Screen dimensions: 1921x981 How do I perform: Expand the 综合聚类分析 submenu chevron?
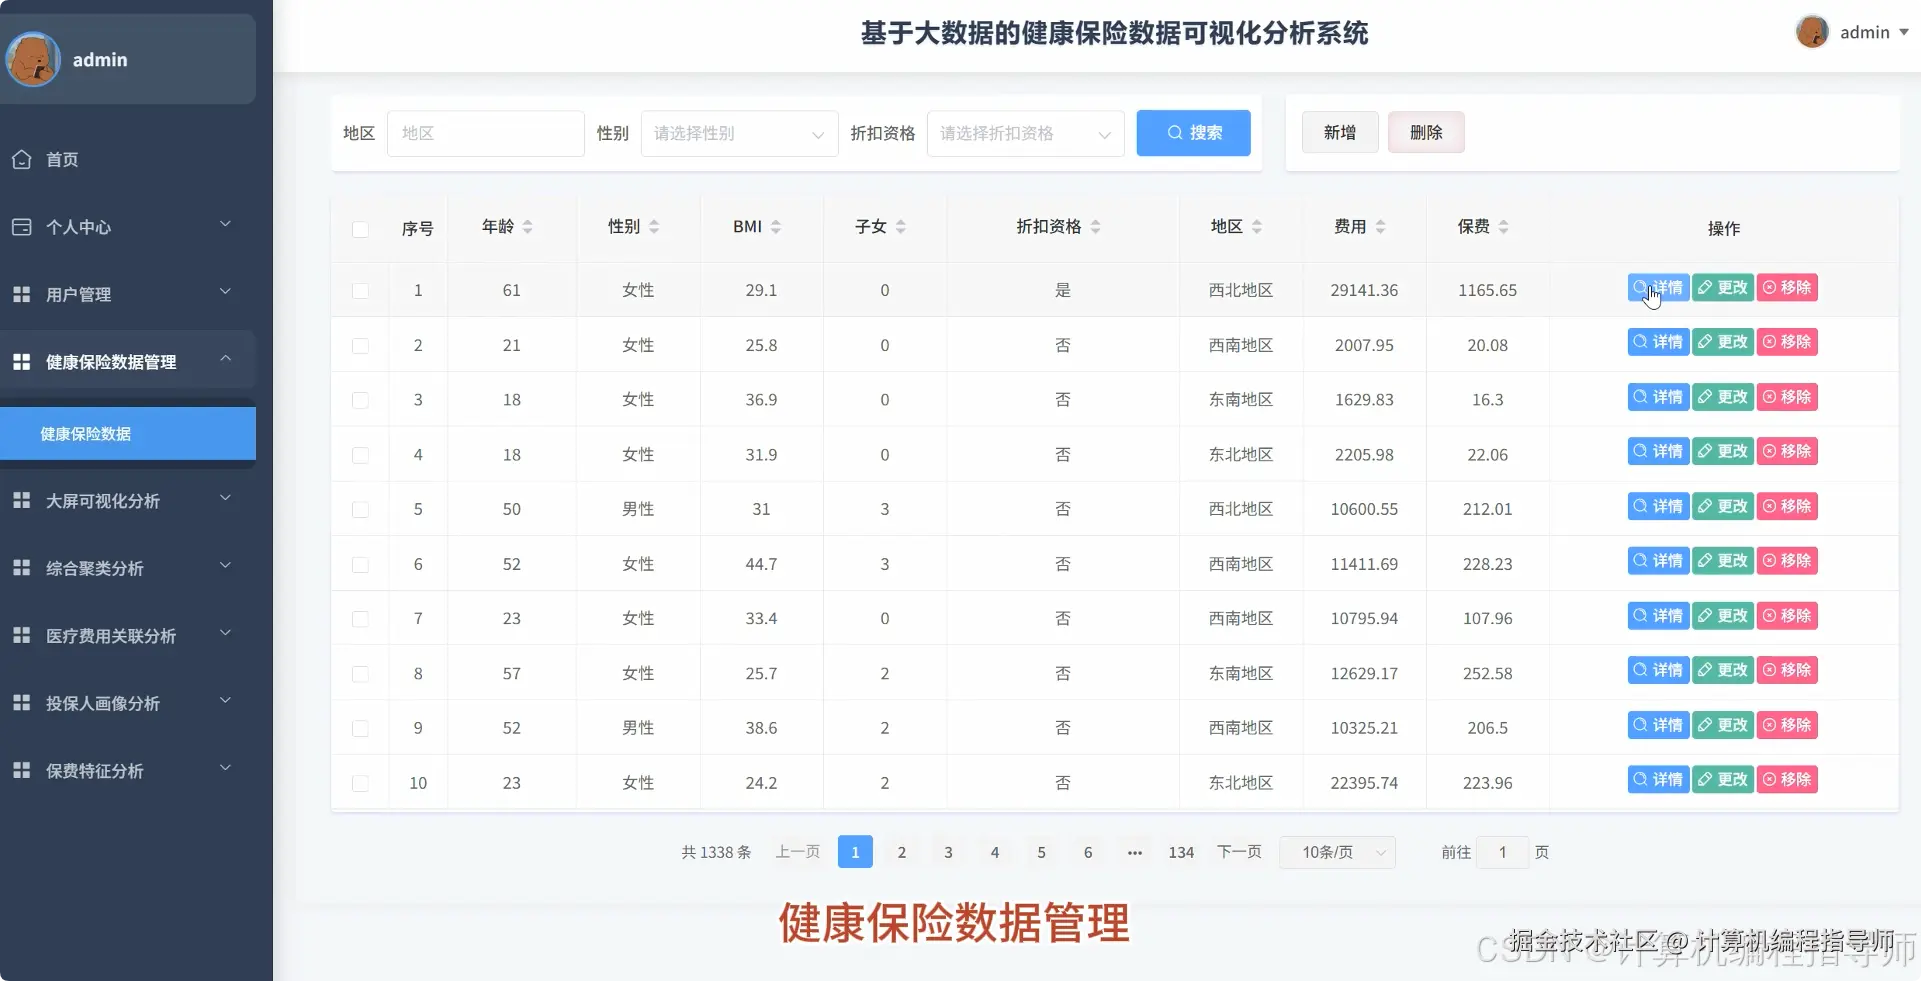[x=225, y=565]
